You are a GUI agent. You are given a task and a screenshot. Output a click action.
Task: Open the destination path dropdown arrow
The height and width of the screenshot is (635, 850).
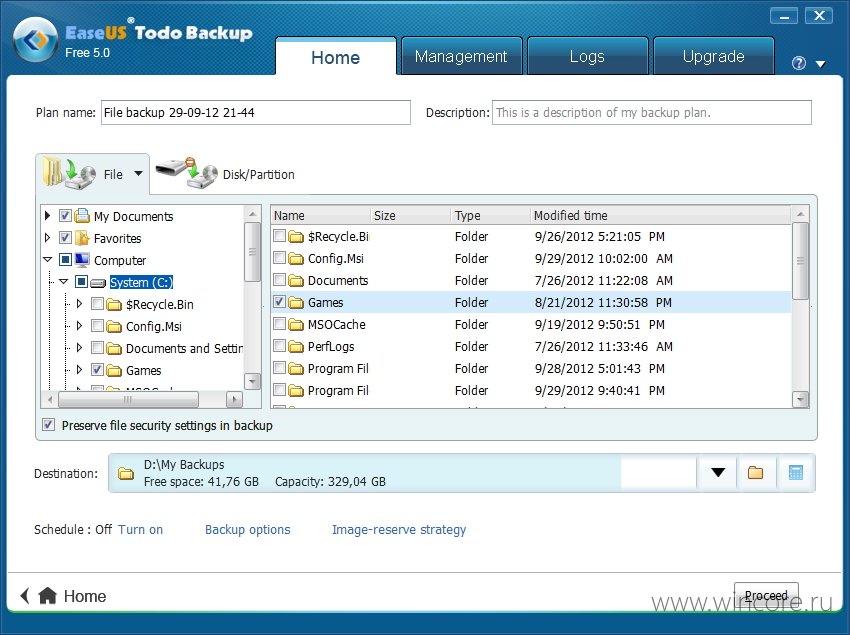point(718,473)
